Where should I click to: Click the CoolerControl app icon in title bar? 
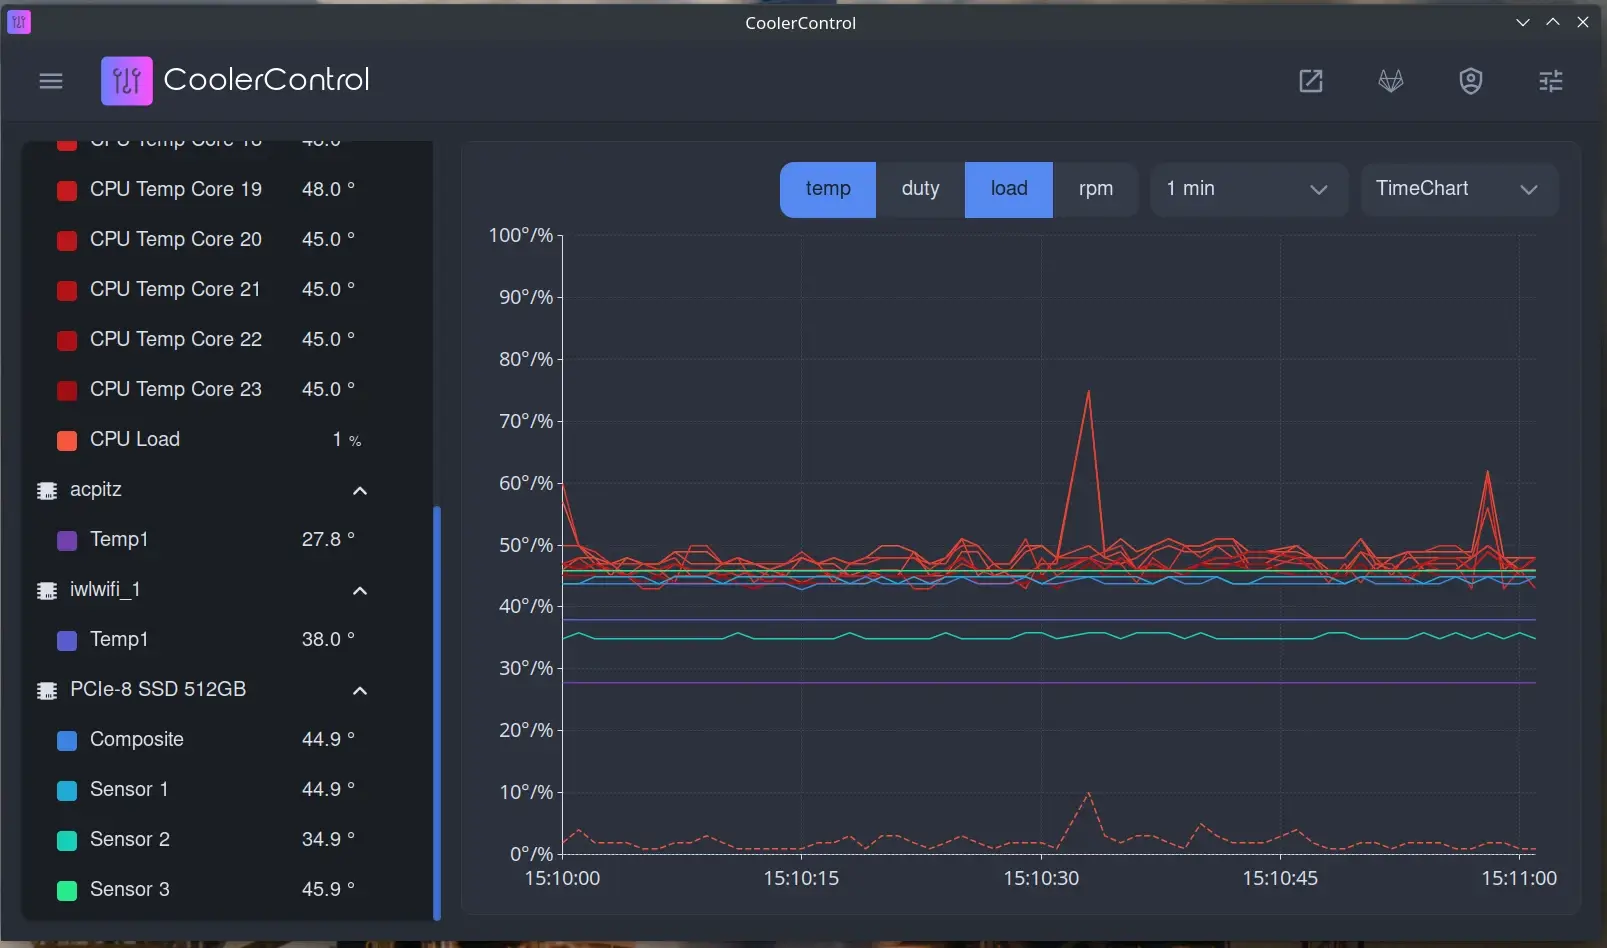(x=19, y=22)
